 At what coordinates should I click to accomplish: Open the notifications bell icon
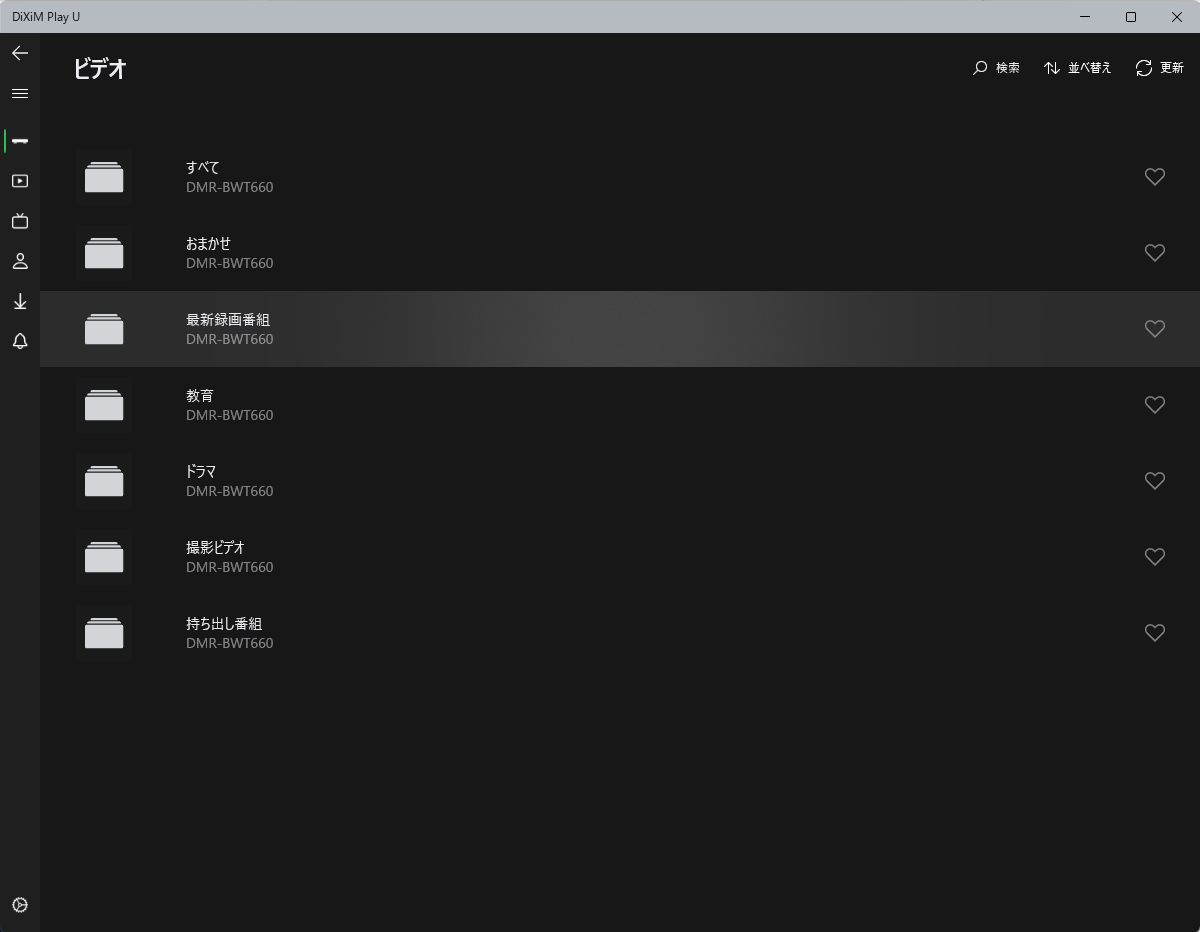(x=20, y=342)
